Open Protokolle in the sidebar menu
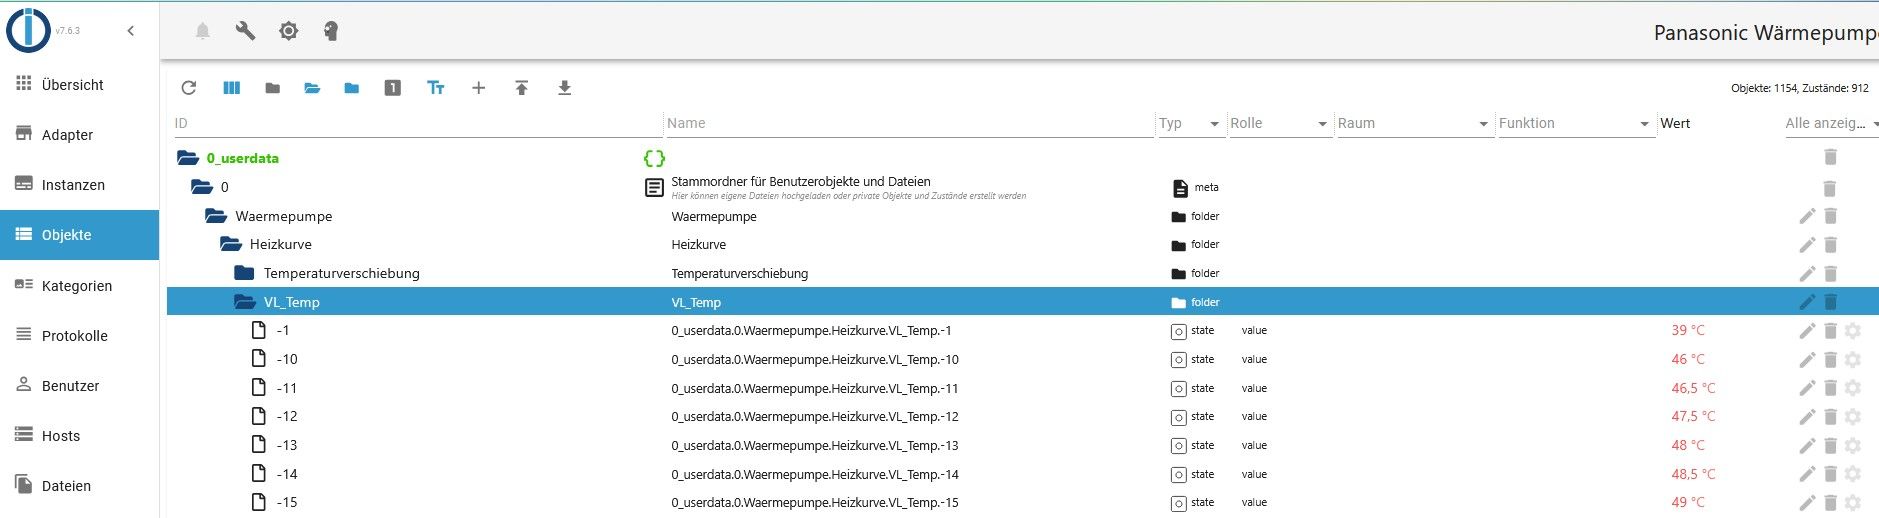The height and width of the screenshot is (518, 1879). pyautogui.click(x=74, y=336)
